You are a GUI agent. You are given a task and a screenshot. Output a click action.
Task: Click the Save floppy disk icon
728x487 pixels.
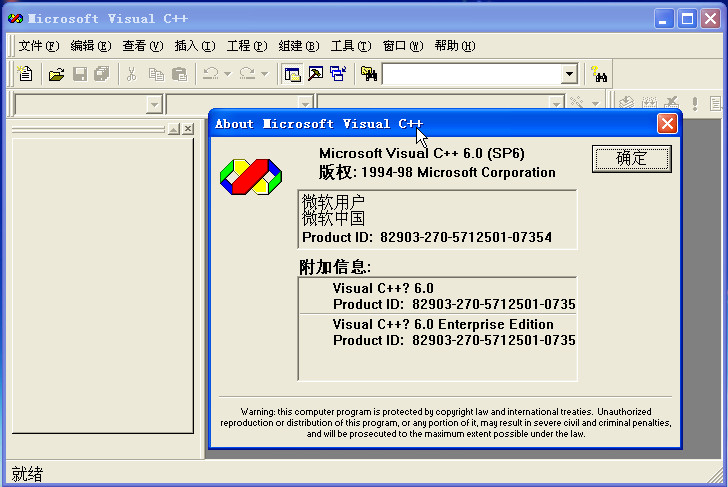tap(80, 74)
